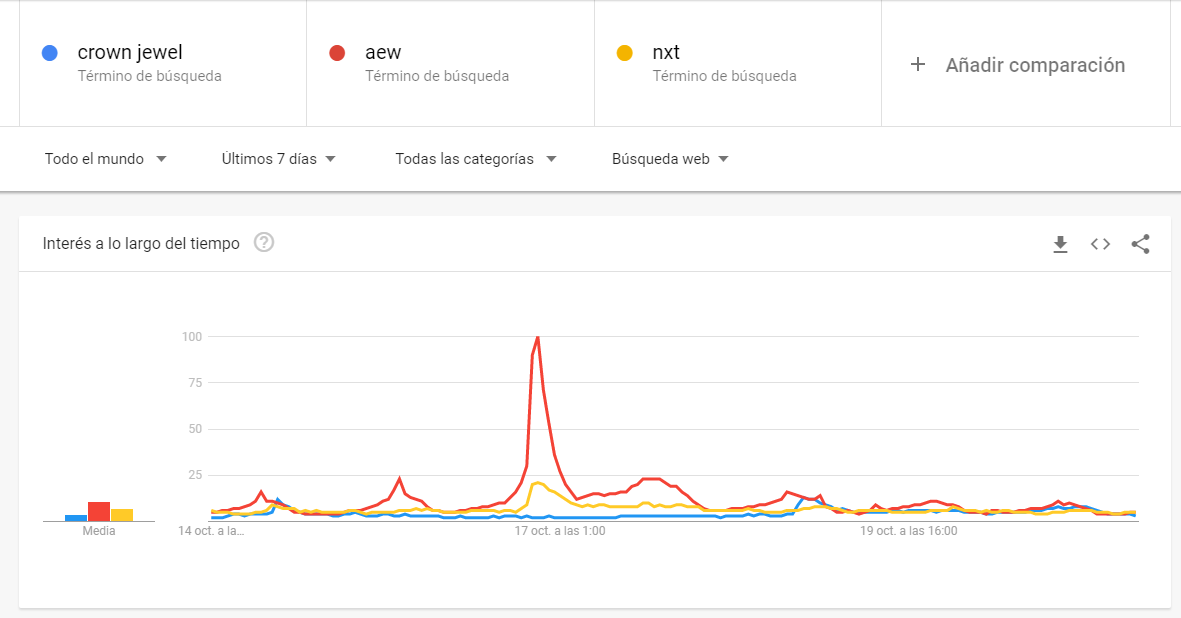Click the 17 oct. a las 1:00 axis label
The image size is (1181, 618).
click(x=560, y=531)
